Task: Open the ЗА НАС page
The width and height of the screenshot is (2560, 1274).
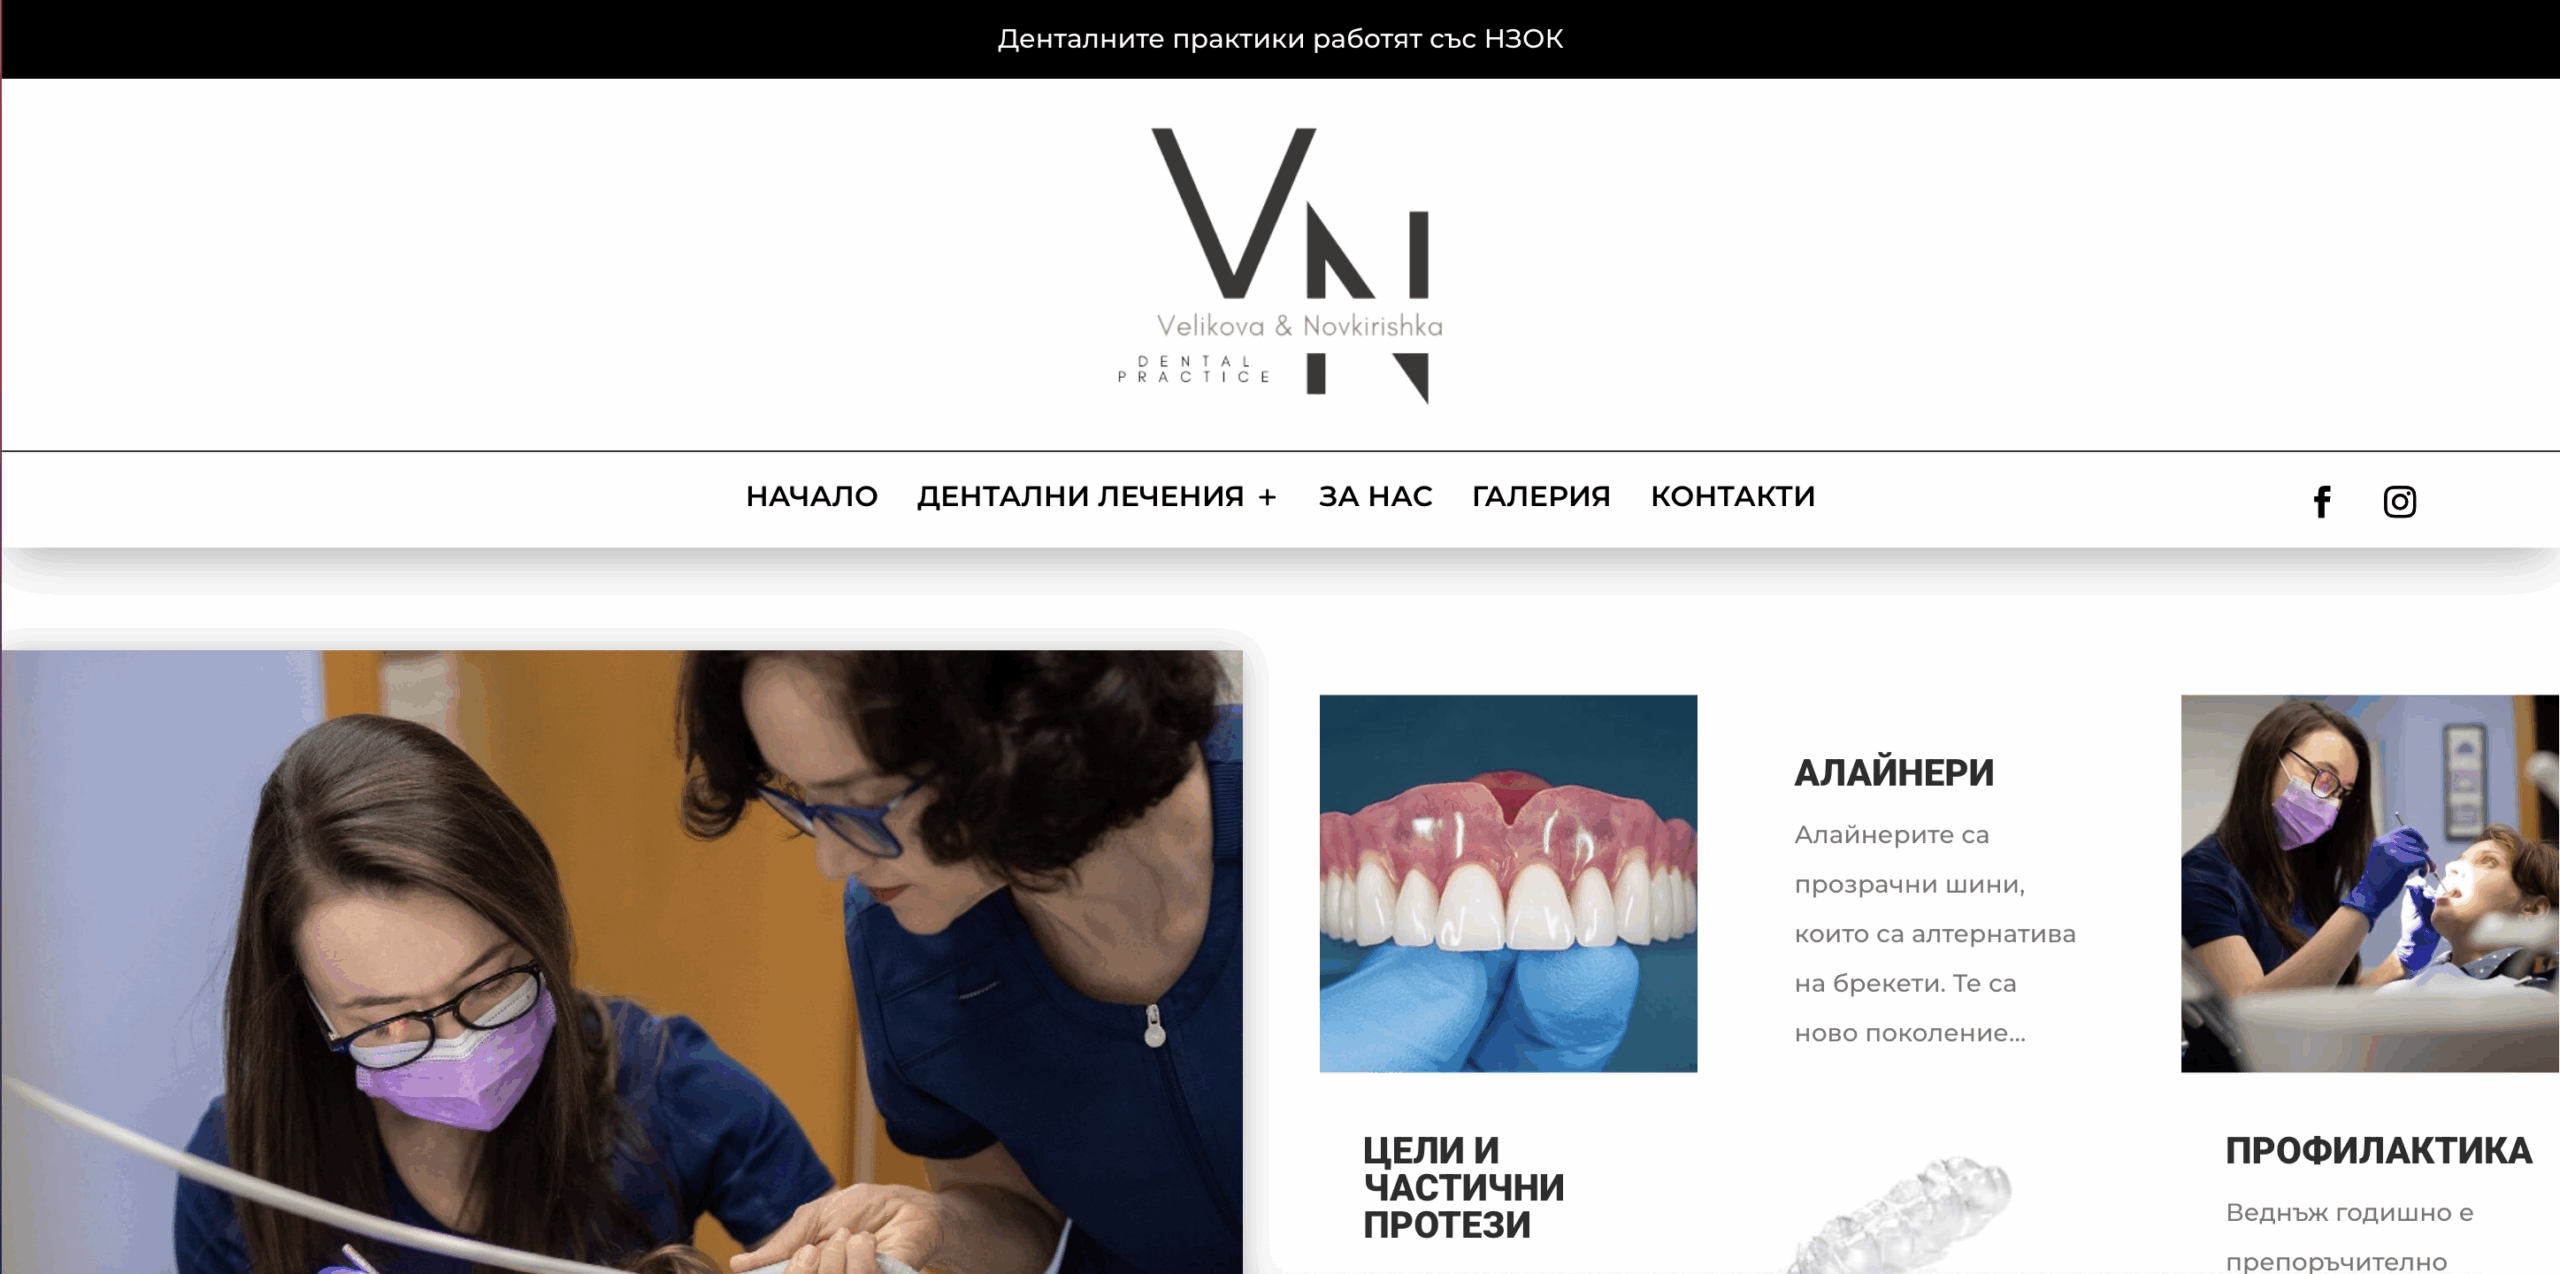Action: (x=1375, y=496)
